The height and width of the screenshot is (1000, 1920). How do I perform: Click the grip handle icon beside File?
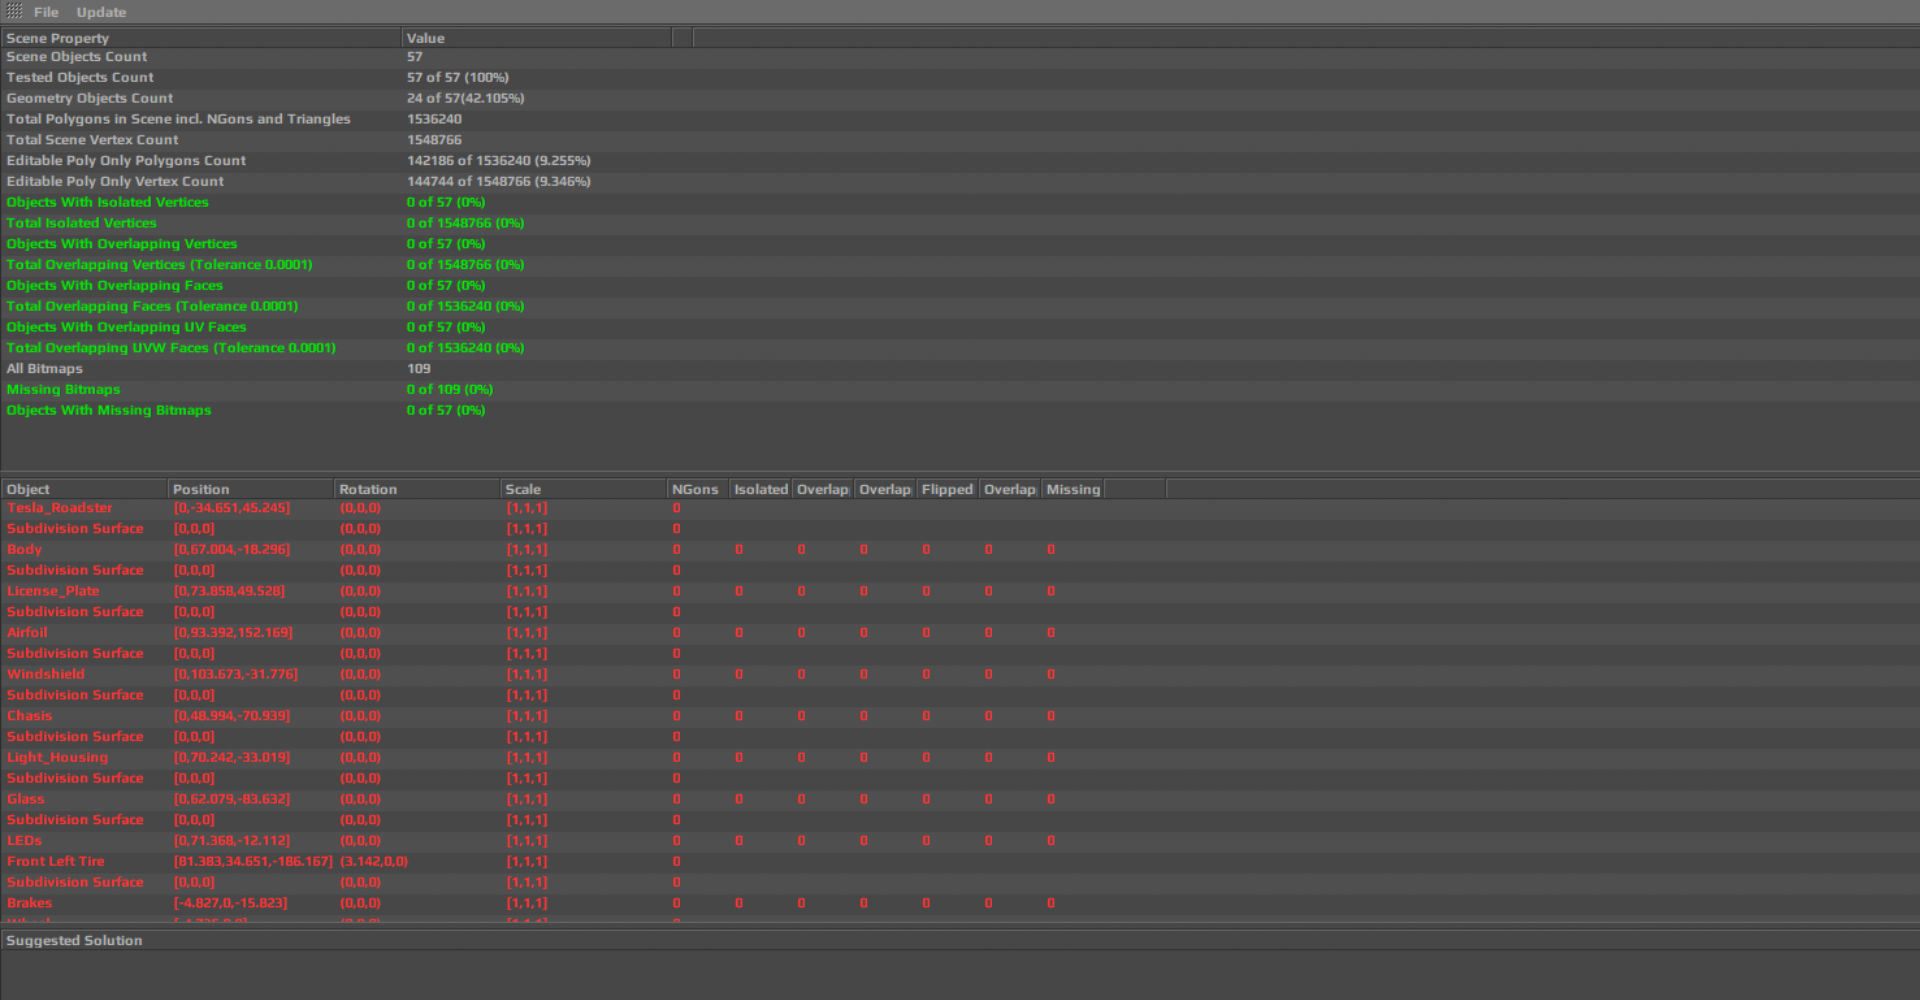coord(14,12)
